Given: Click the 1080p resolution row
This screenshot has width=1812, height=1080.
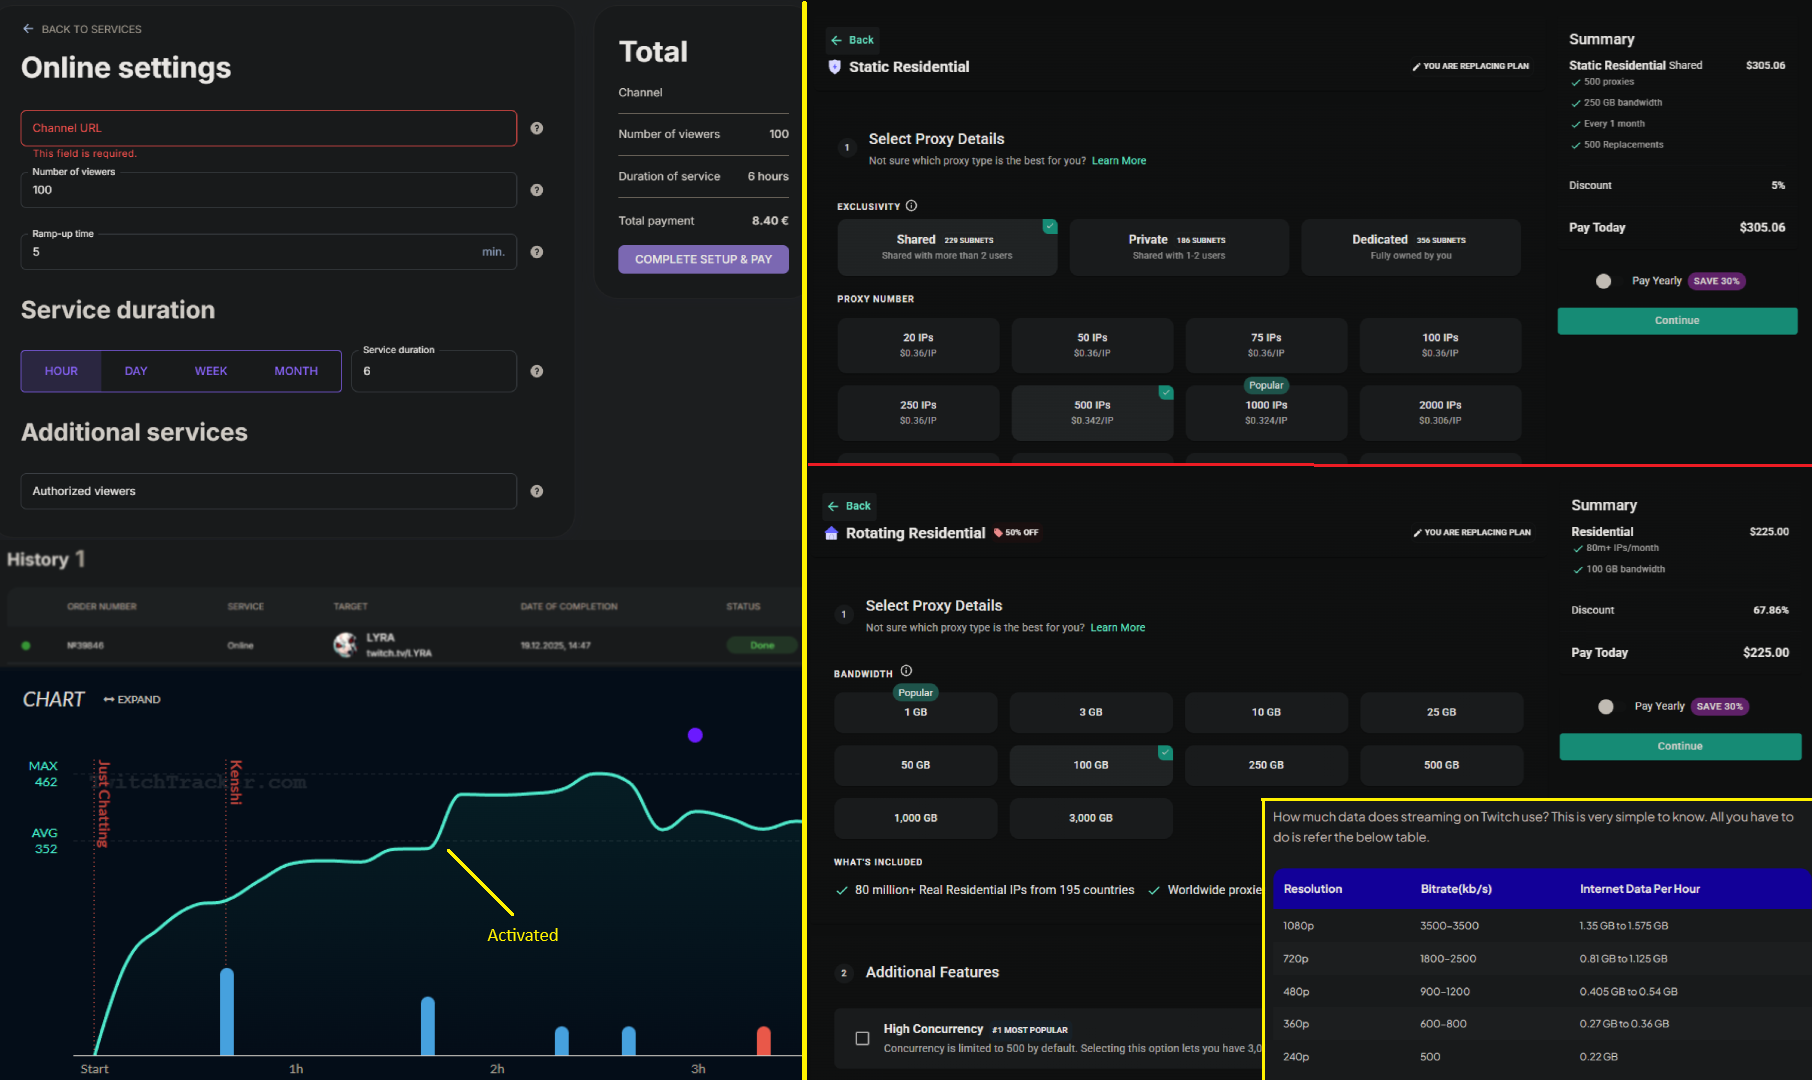Looking at the screenshot, I should [1540, 926].
